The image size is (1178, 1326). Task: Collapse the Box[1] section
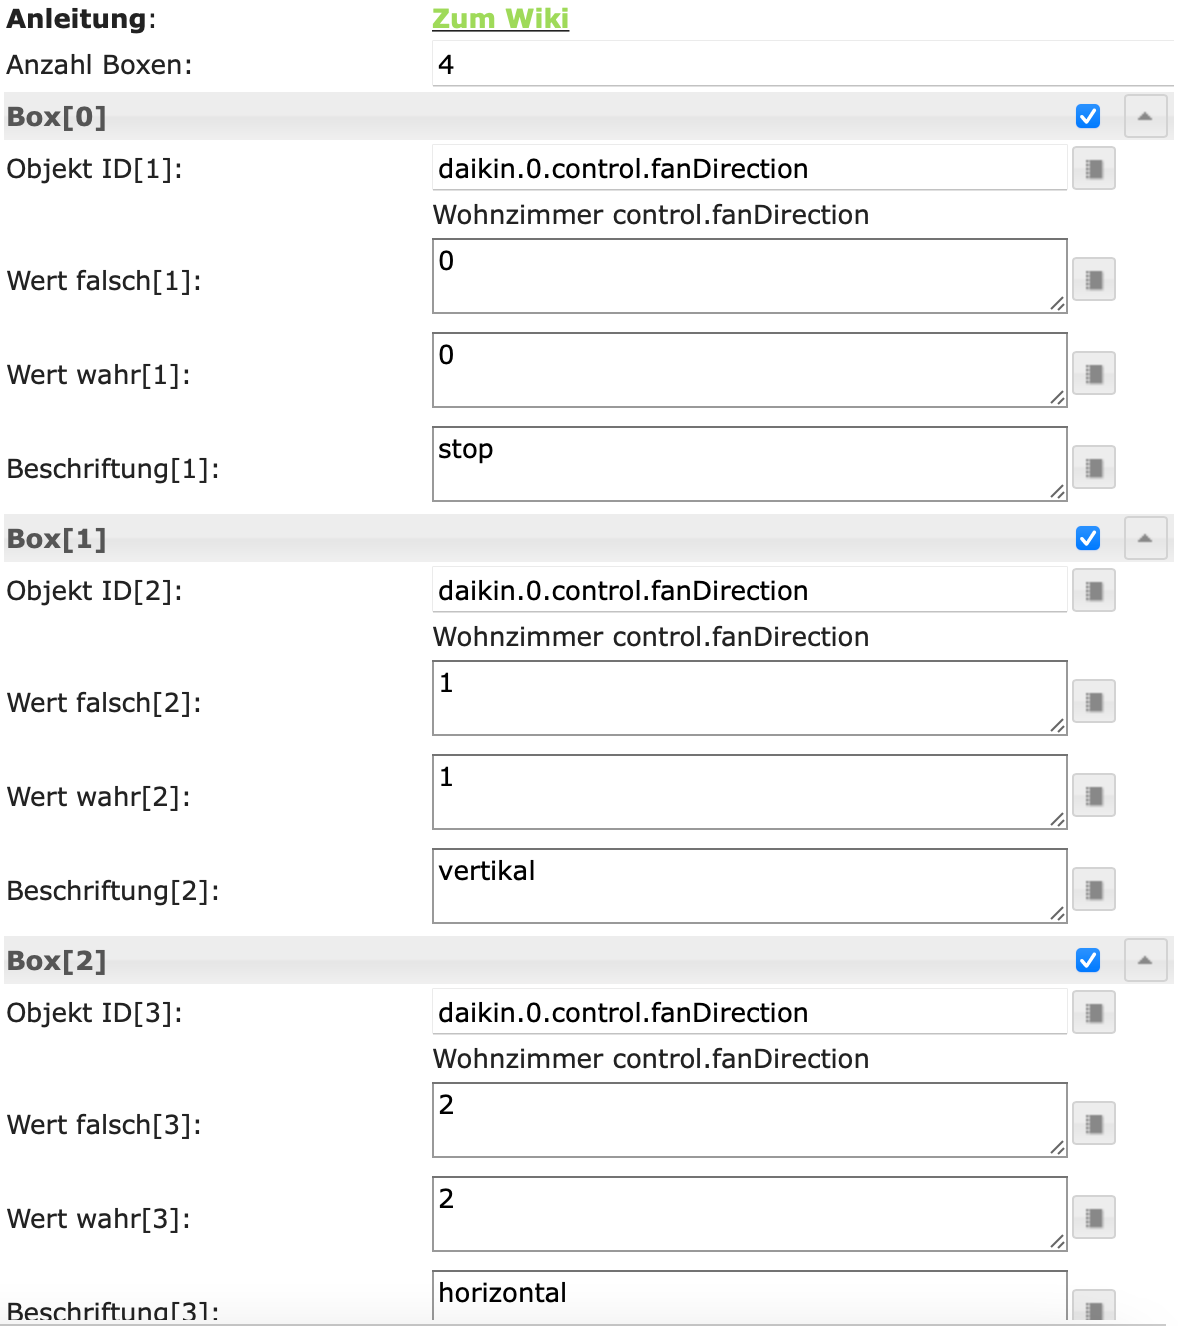[x=1145, y=538]
